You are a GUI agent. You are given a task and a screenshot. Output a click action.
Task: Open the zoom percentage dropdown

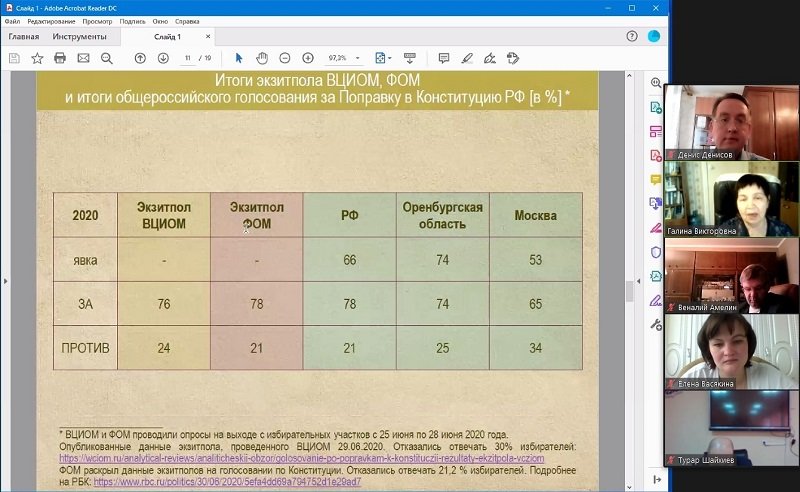[x=357, y=58]
